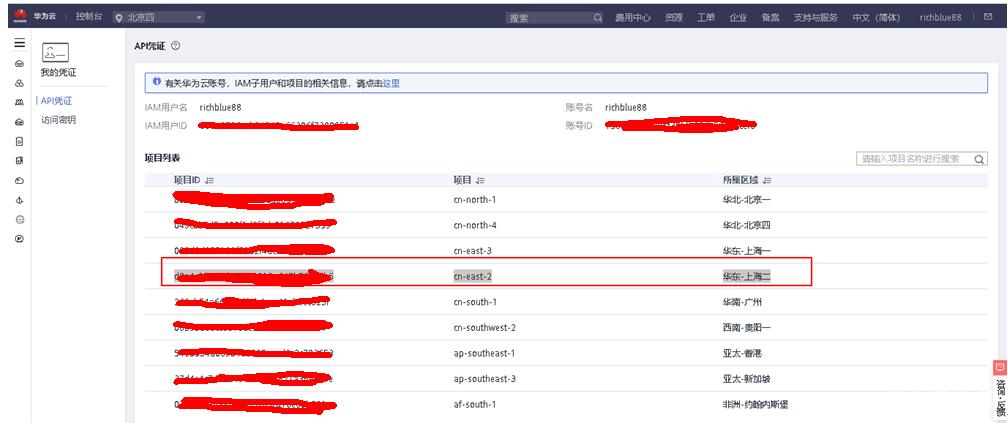Click the seventh sidebar cloud icon
Viewport: 1008px width, 423px height.
click(x=19, y=181)
